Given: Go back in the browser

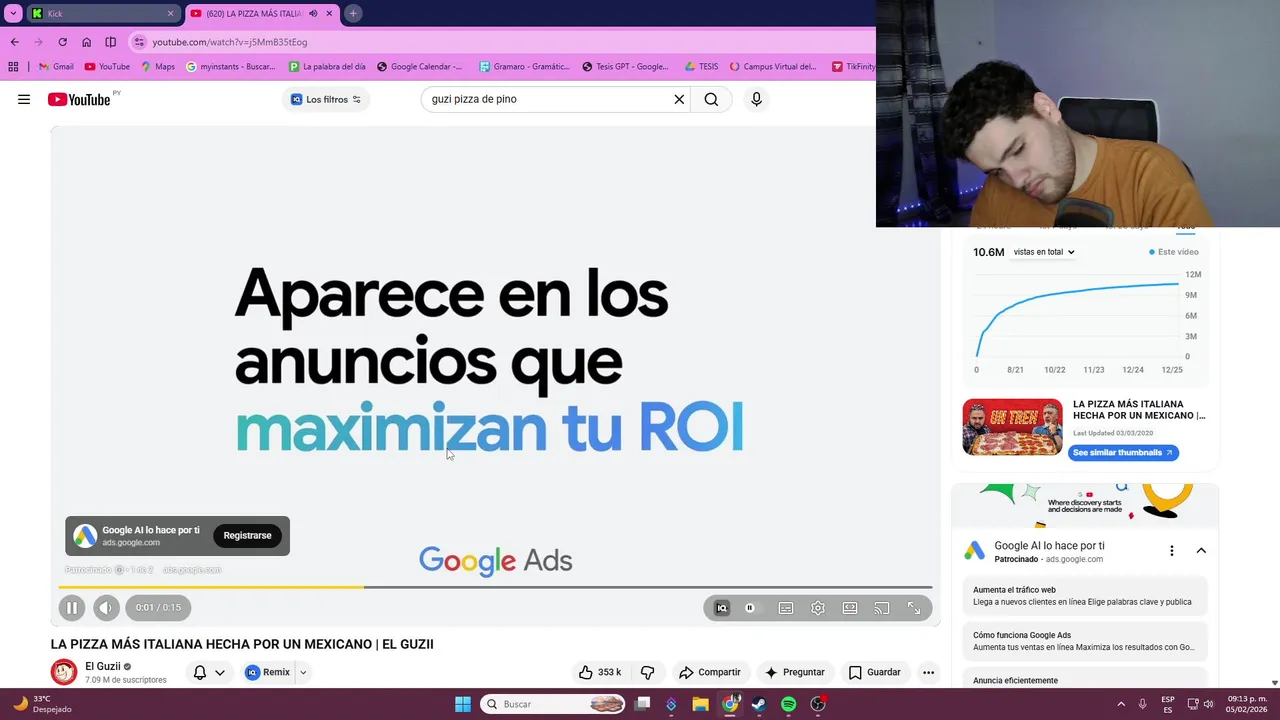Looking at the screenshot, I should [x=14, y=42].
